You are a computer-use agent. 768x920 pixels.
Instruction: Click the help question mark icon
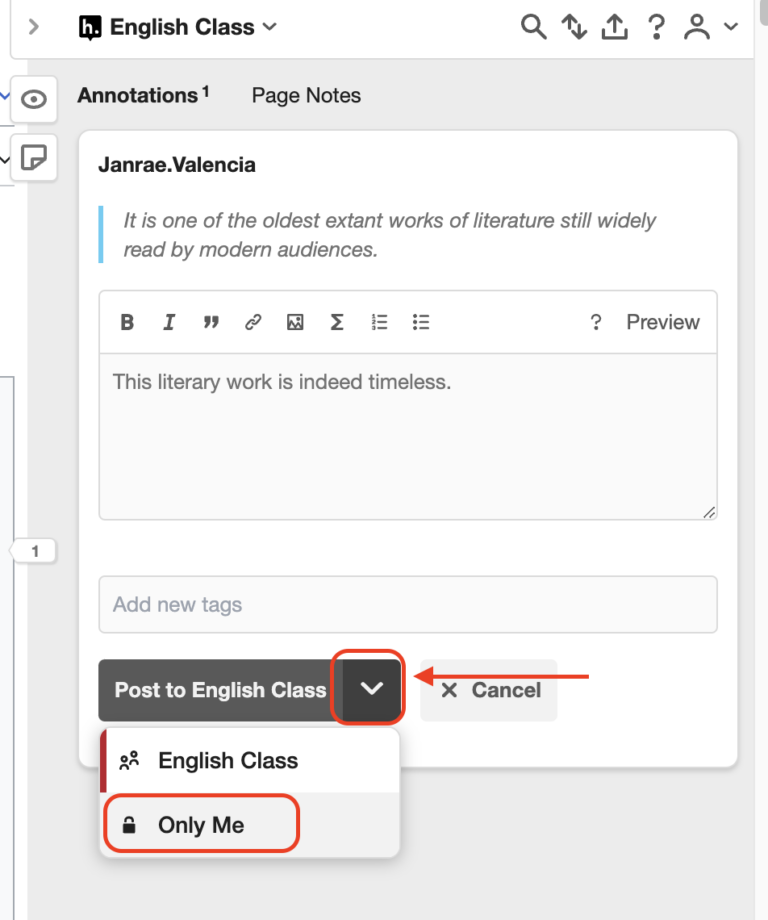655,27
